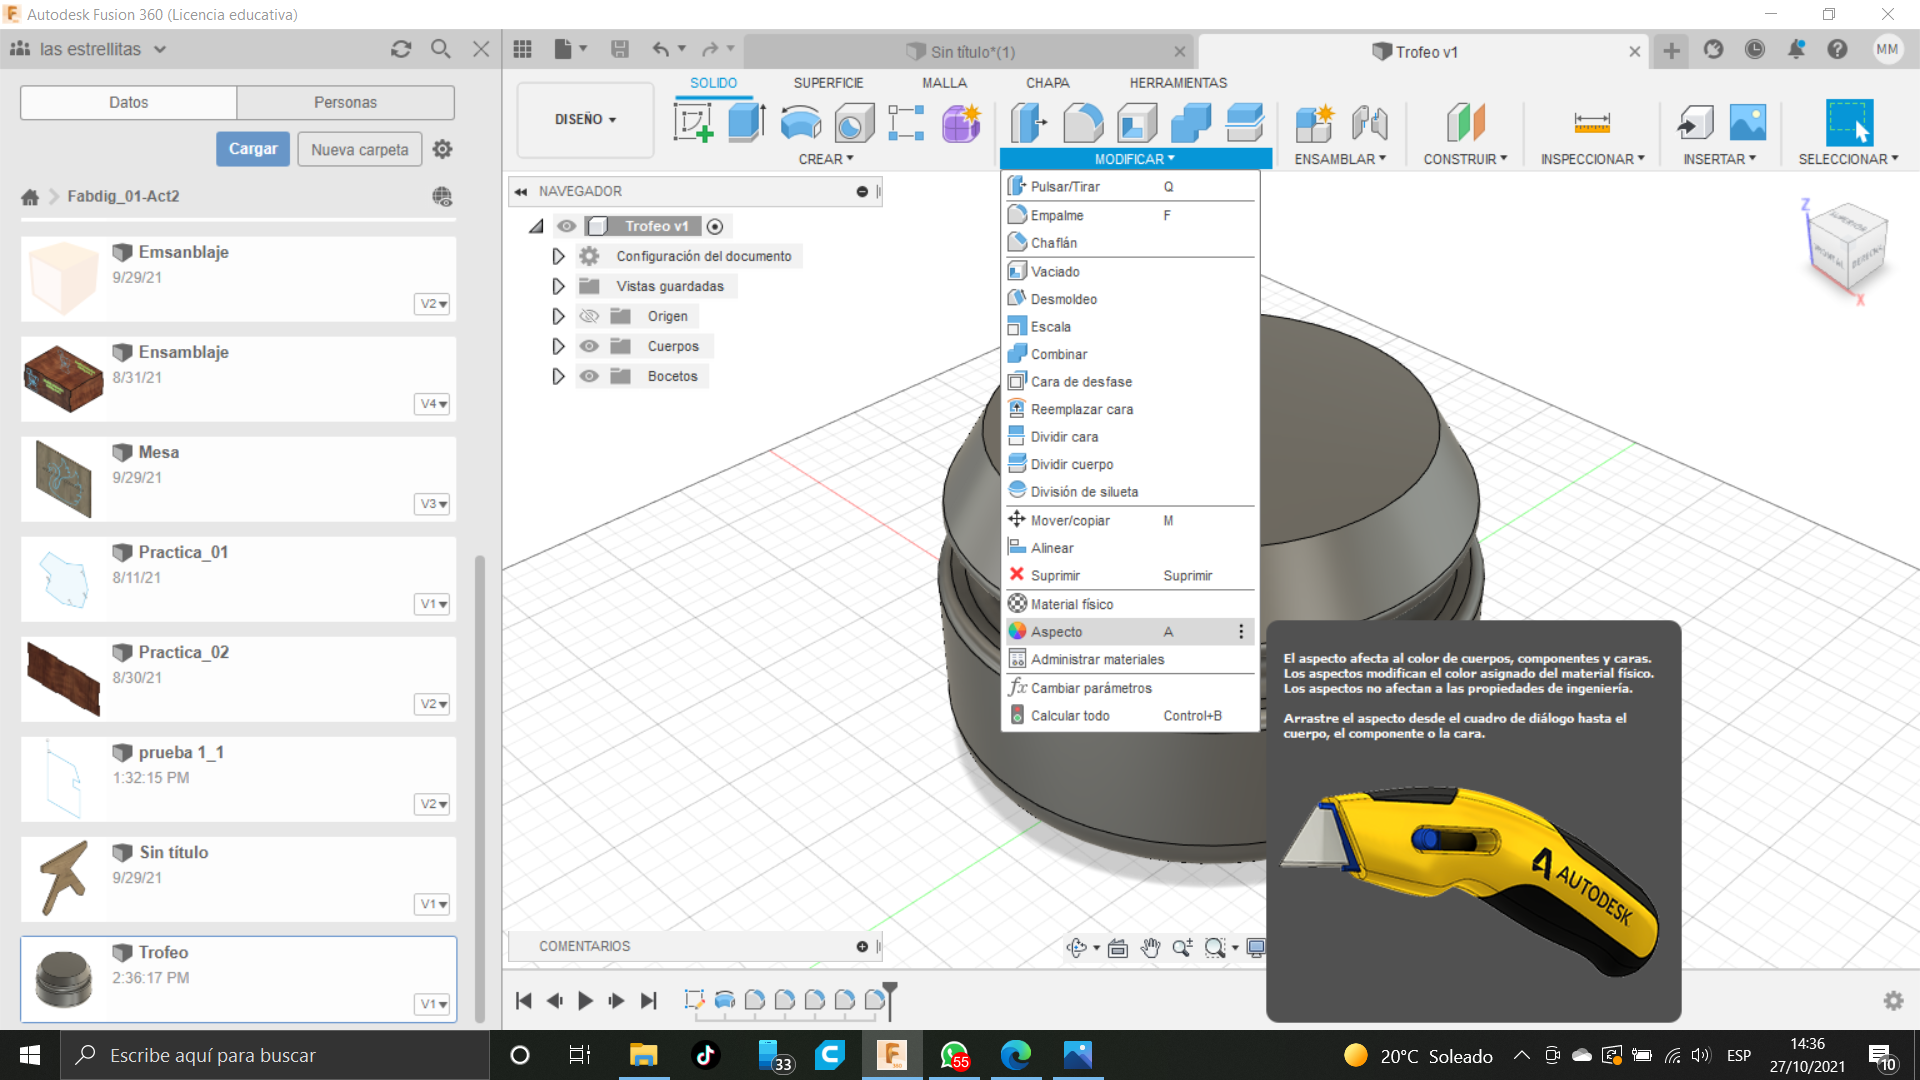Choose Chaflán from the Modificar menu

pos(1054,243)
